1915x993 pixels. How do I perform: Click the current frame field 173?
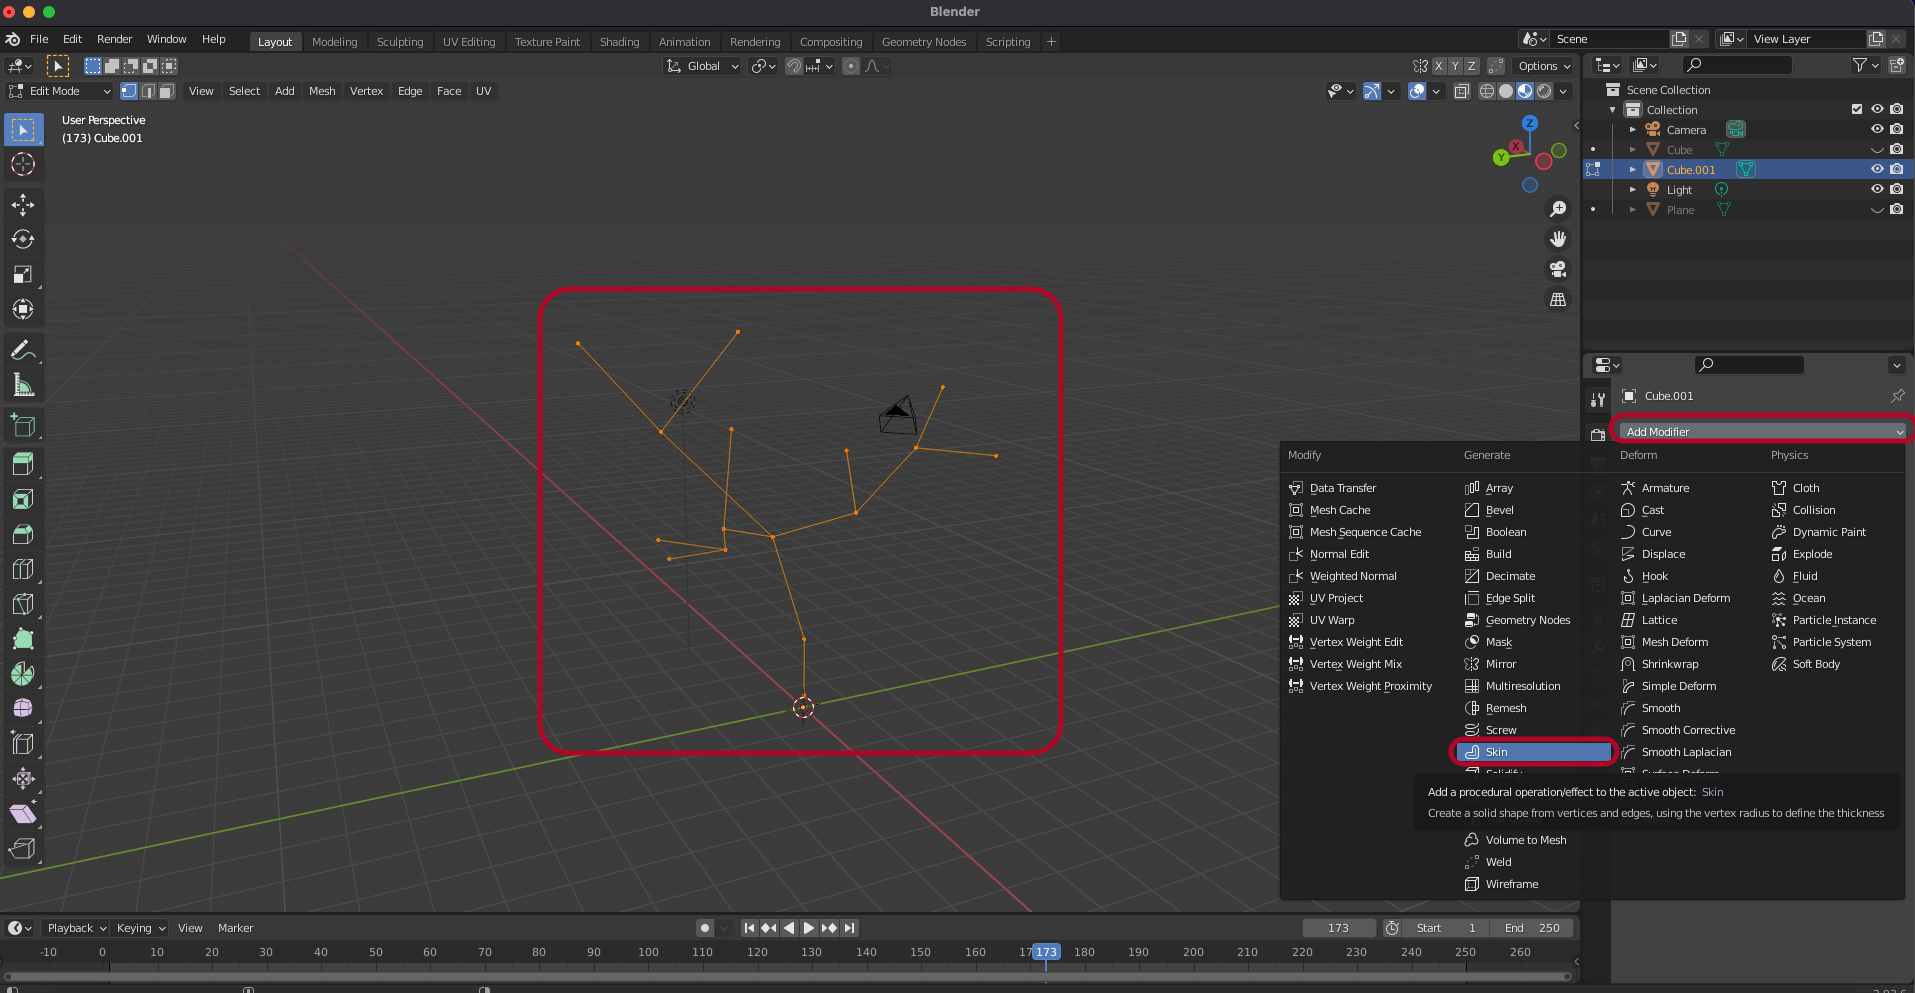point(1338,928)
